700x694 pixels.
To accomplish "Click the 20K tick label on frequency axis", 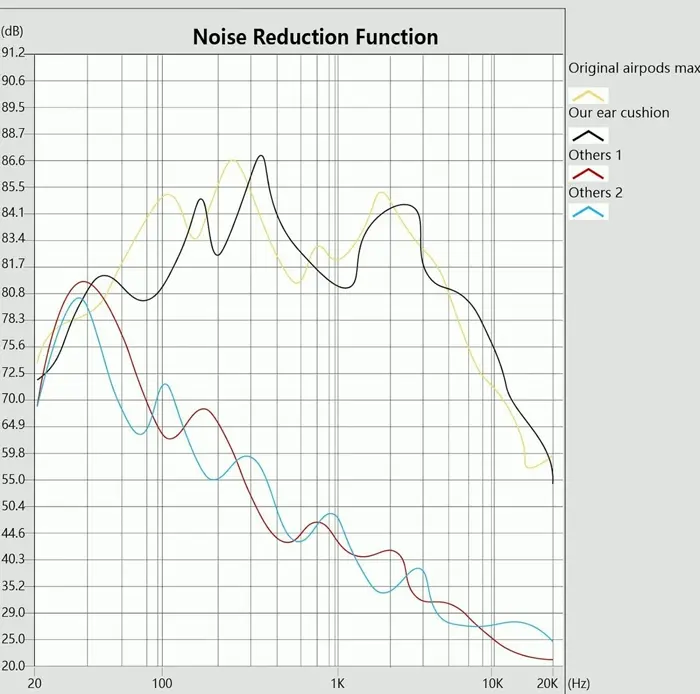I will click(548, 683).
